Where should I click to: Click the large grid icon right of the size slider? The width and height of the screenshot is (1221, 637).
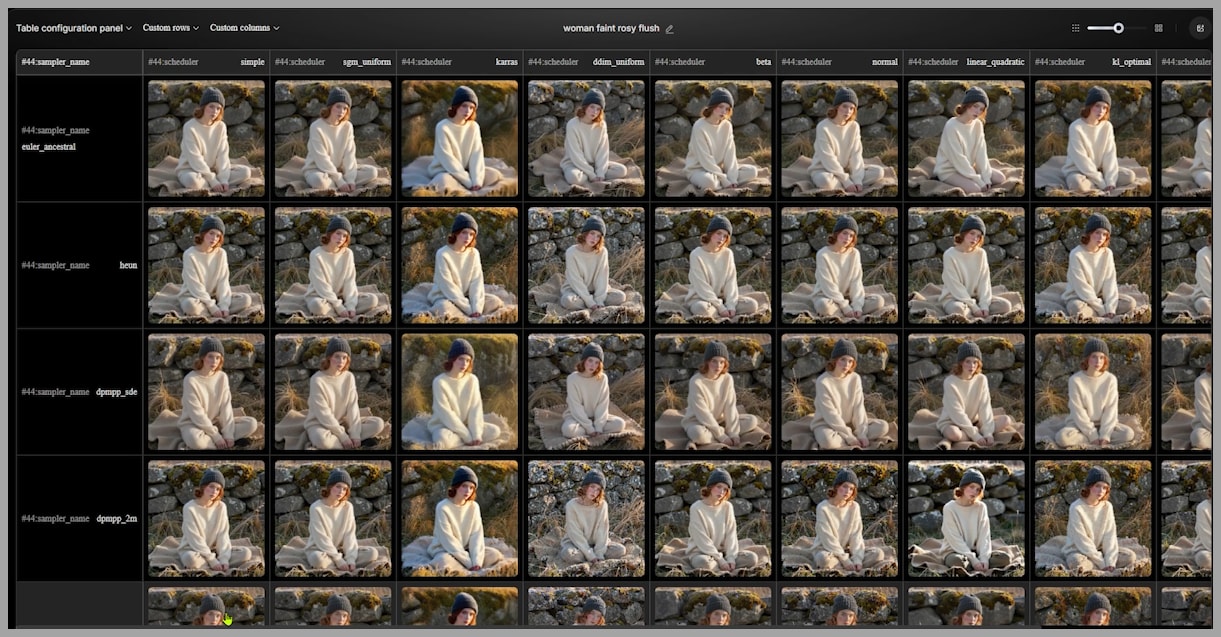[1159, 28]
